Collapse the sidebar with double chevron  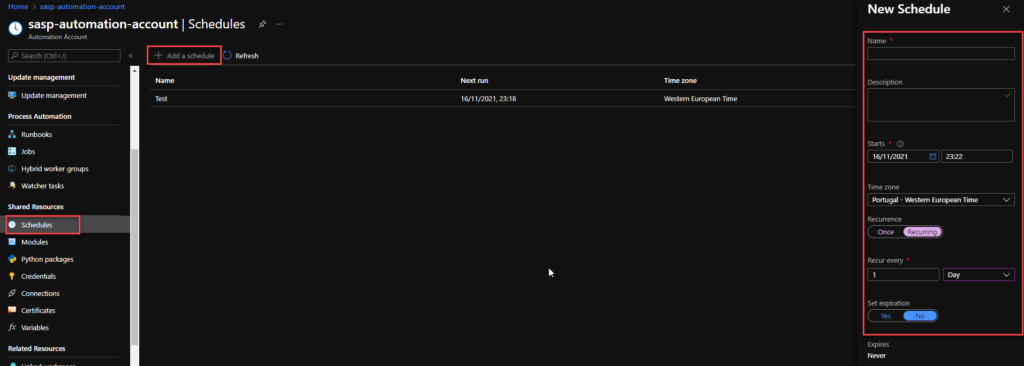click(131, 56)
